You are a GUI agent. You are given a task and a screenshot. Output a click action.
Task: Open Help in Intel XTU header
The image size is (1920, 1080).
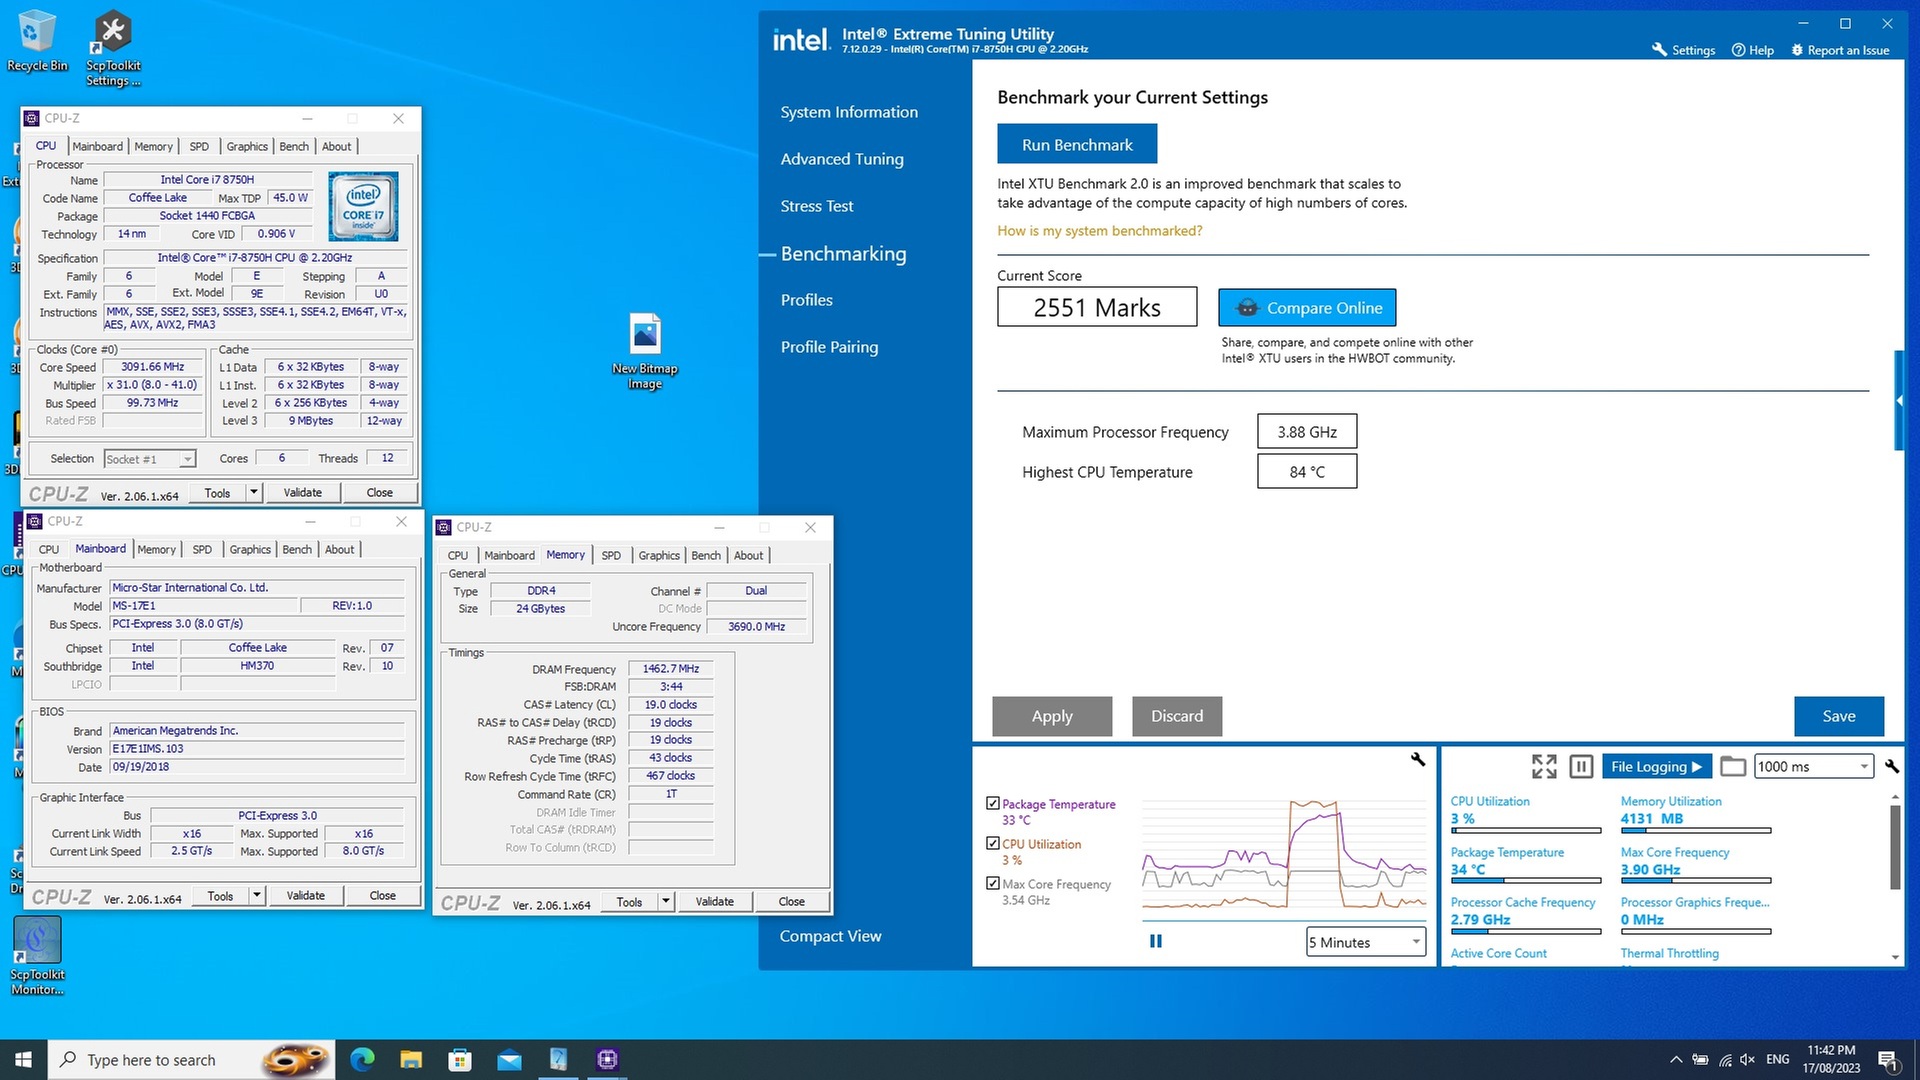tap(1753, 50)
